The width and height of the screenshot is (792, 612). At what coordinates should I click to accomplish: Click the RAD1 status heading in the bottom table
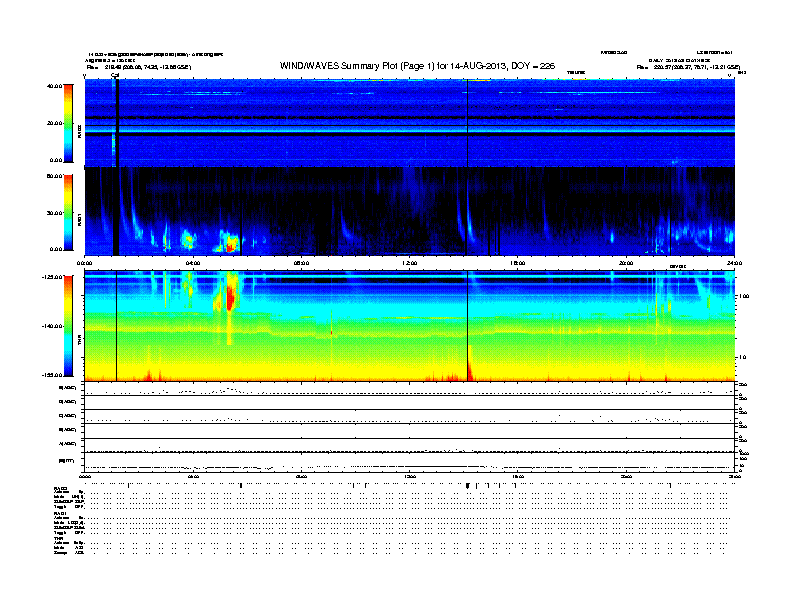point(60,514)
